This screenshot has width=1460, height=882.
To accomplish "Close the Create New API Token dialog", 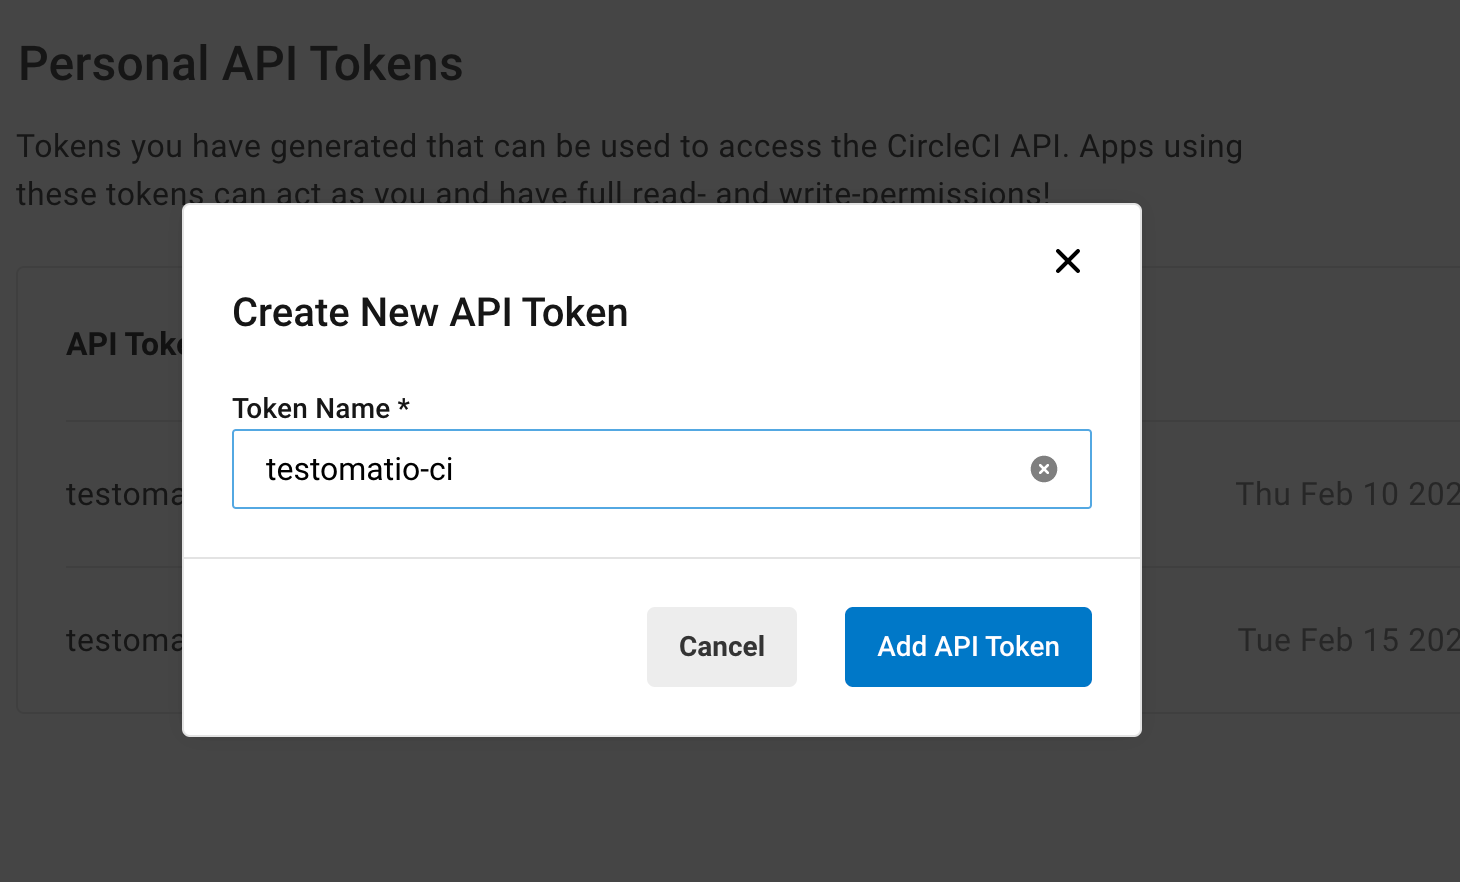I will point(1068,261).
